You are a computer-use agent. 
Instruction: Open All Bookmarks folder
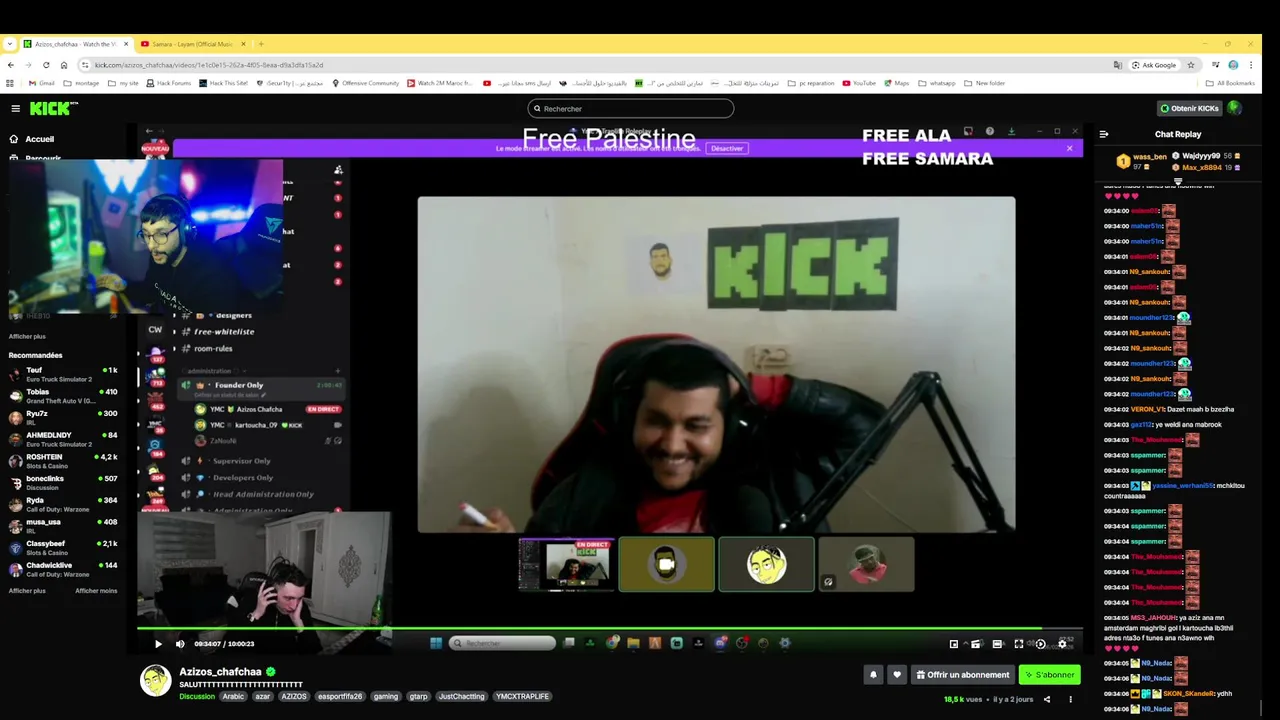(1230, 83)
